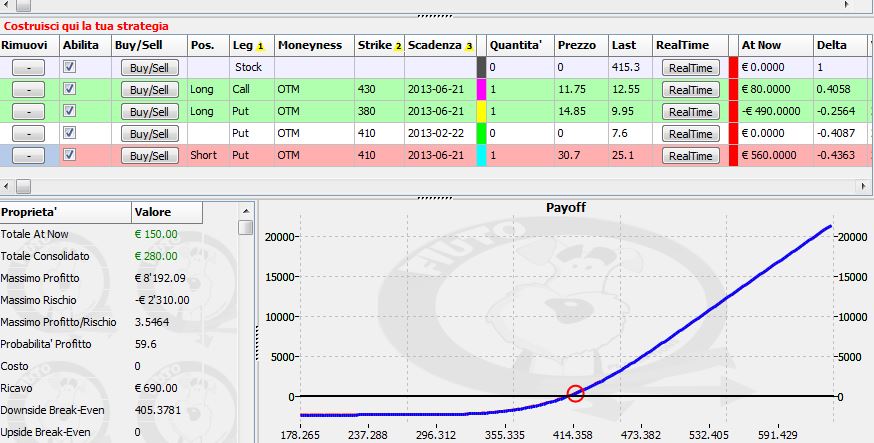Click Buy/Sell button for Long Put 380

149,112
